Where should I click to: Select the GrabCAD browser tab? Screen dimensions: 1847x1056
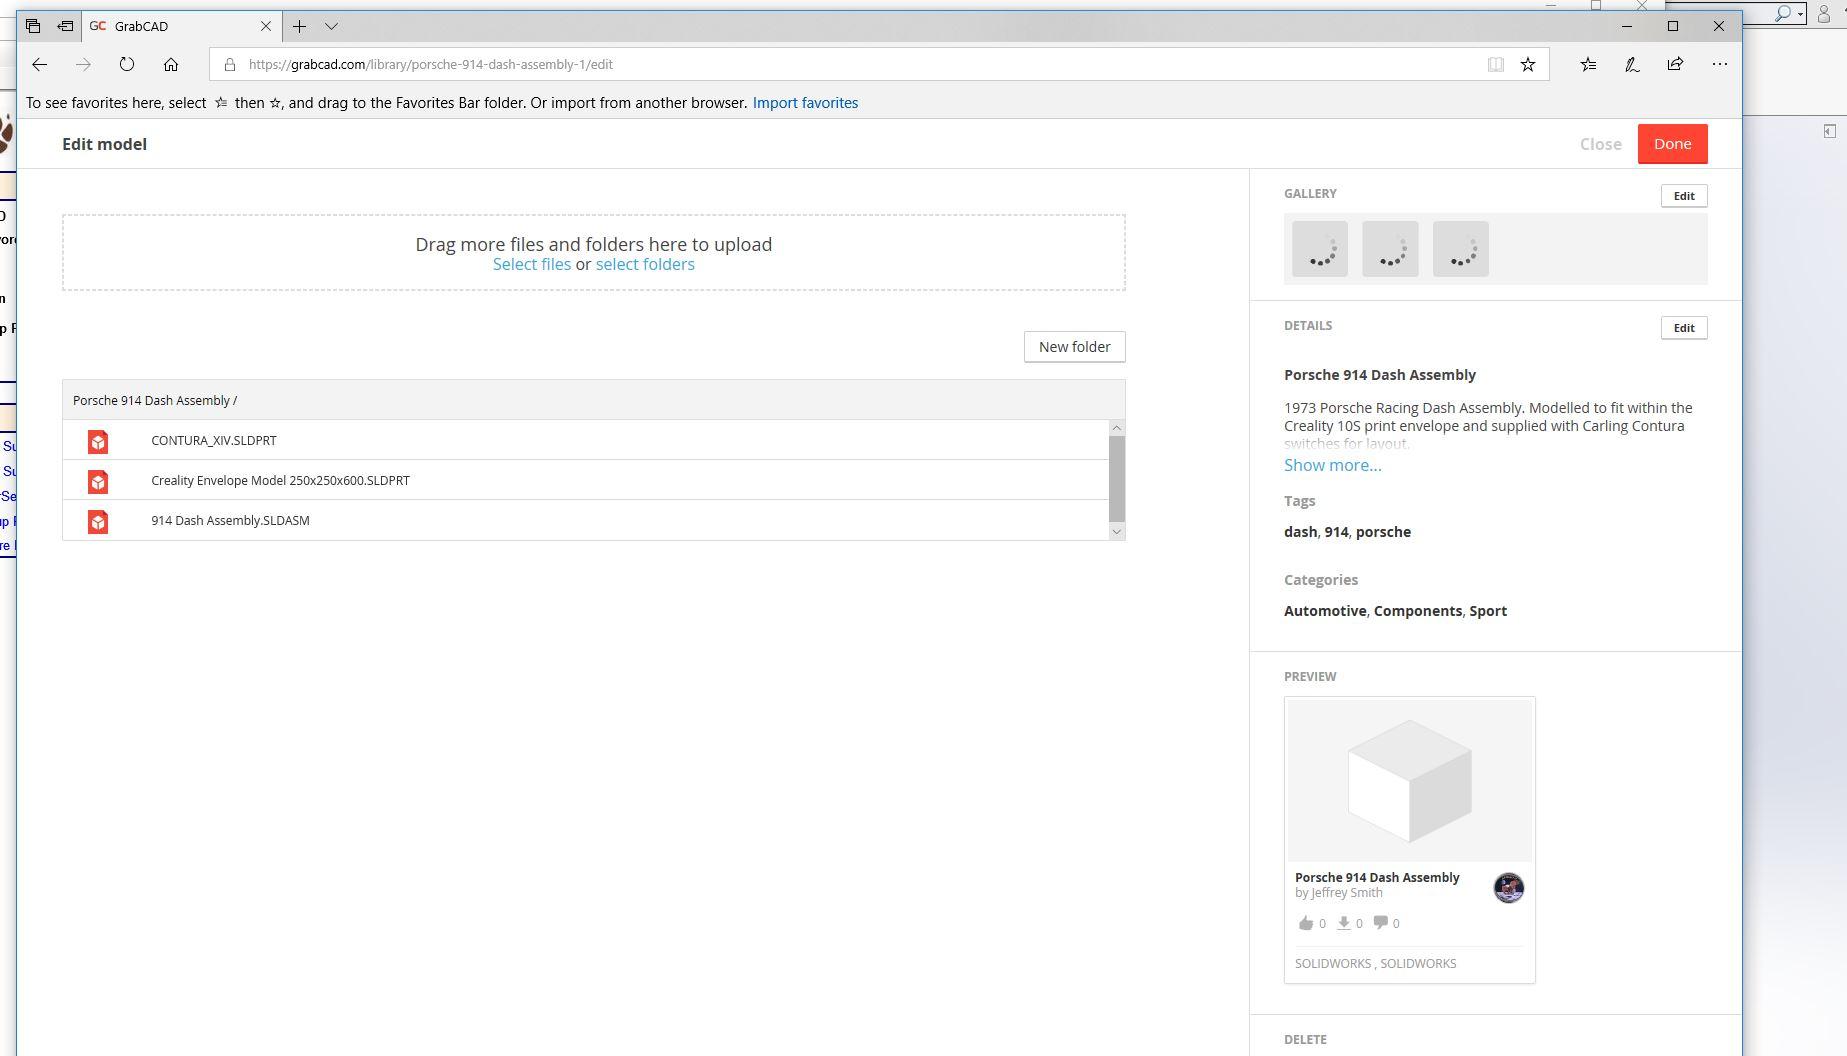[180, 26]
